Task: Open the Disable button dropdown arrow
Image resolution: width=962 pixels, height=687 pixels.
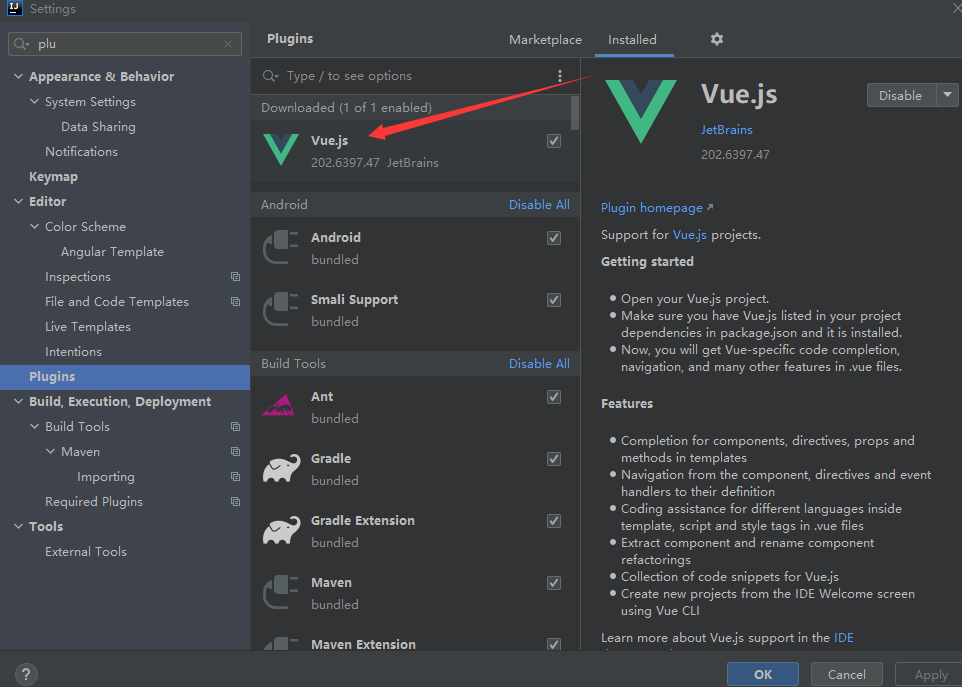Action: click(x=947, y=95)
